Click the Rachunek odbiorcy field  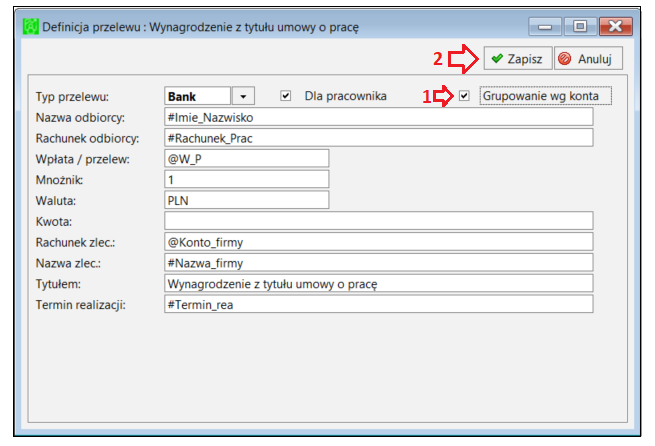[378, 138]
